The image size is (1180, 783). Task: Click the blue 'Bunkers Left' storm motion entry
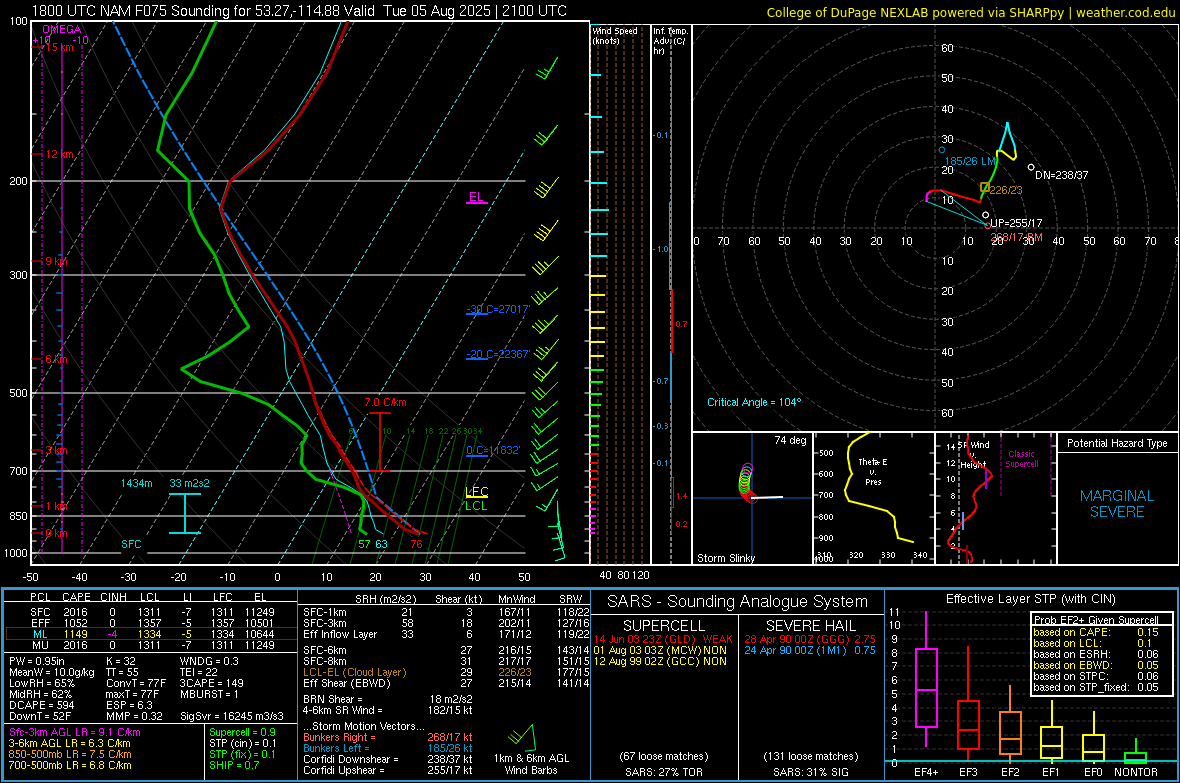(388, 748)
